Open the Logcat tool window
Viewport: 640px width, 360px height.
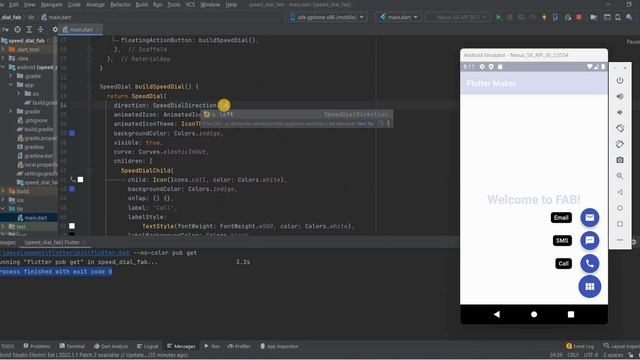(148, 346)
